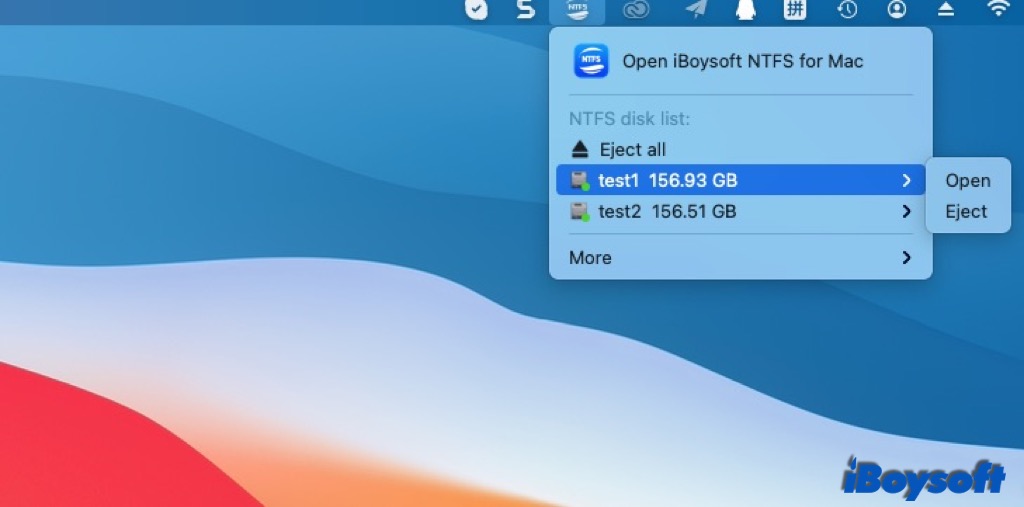The height and width of the screenshot is (507, 1024).
Task: Click the S-shaped icon in menu bar
Action: [525, 10]
